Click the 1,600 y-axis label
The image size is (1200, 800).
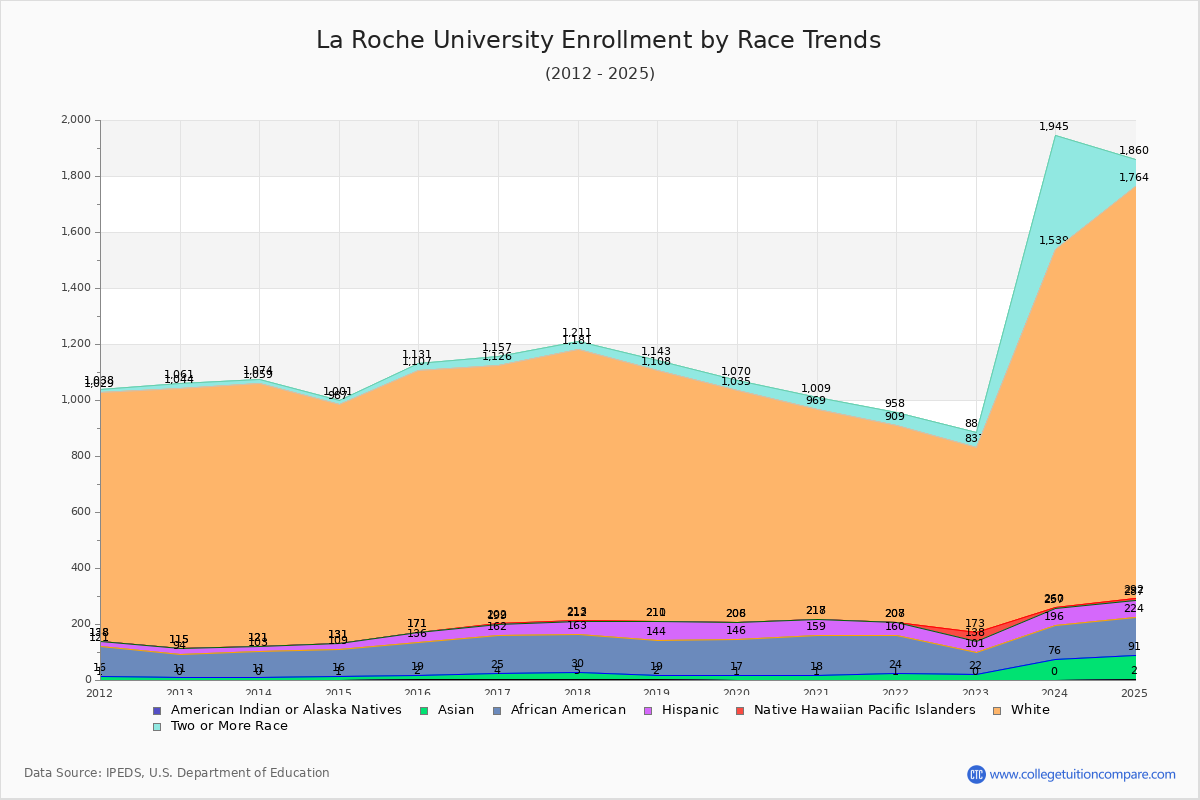point(76,232)
